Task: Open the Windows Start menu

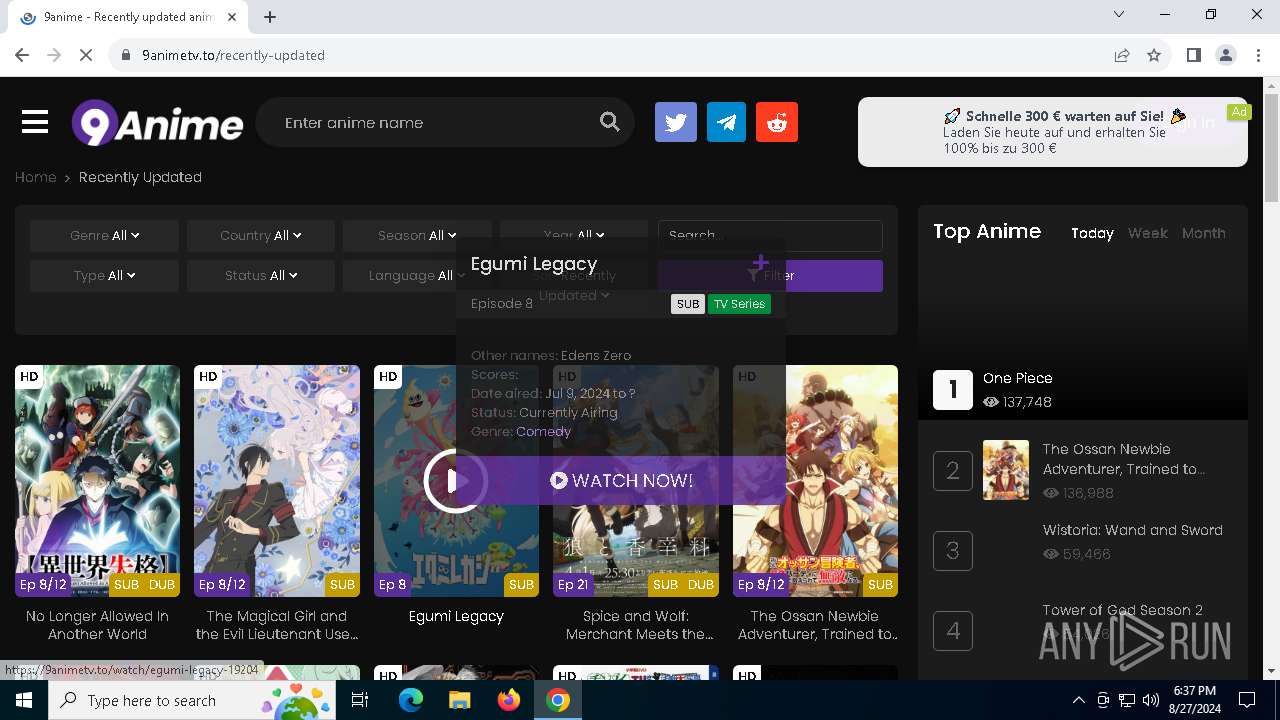Action: click(24, 700)
